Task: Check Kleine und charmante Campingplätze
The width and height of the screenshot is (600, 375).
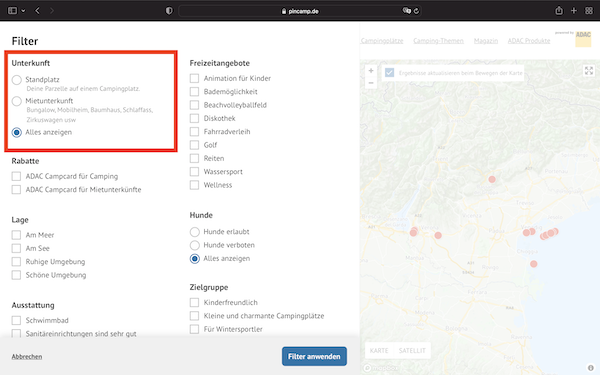Action: pyautogui.click(x=194, y=316)
